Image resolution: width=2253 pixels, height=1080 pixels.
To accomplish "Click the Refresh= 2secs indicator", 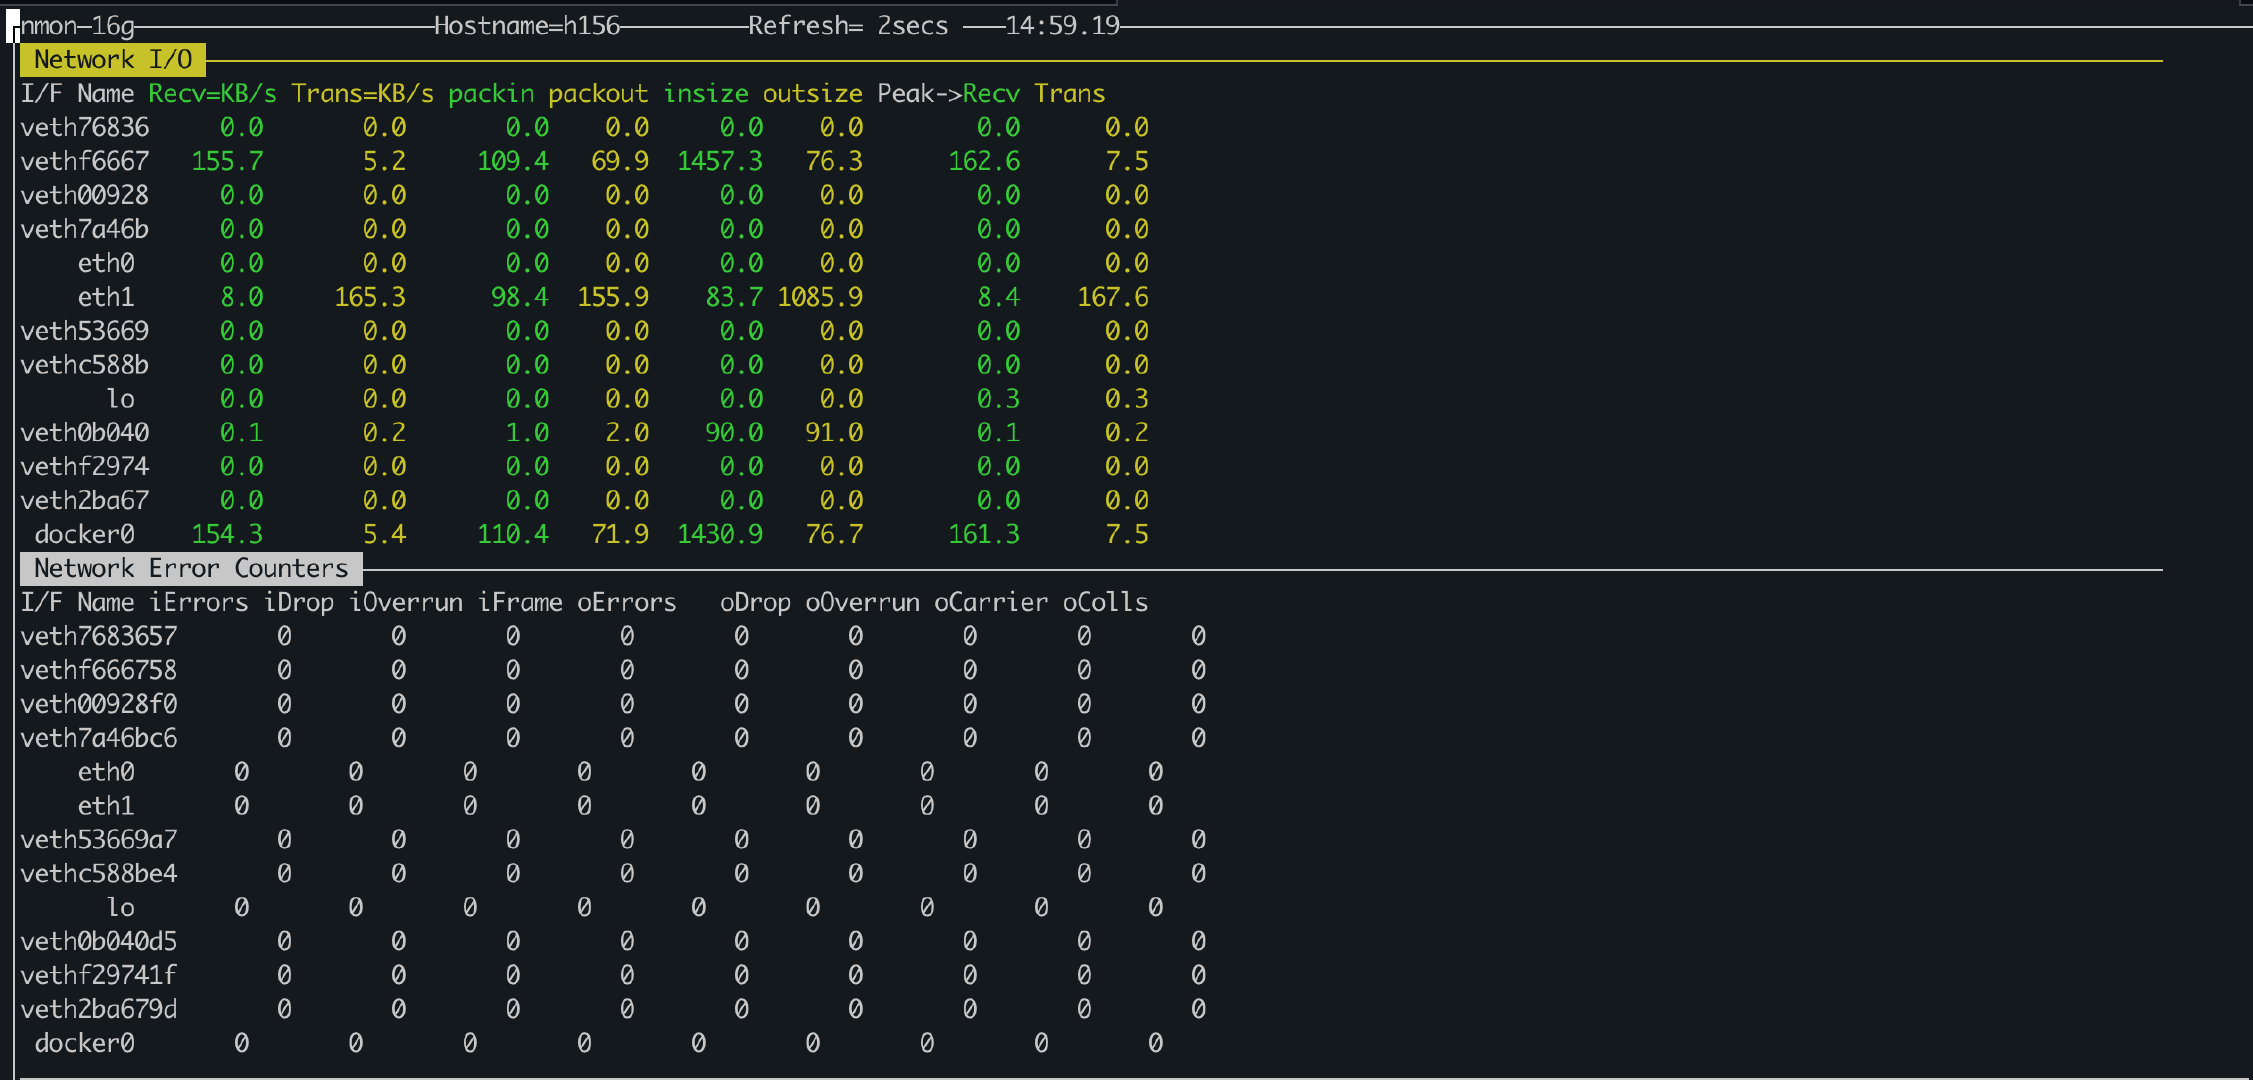I will pyautogui.click(x=848, y=26).
